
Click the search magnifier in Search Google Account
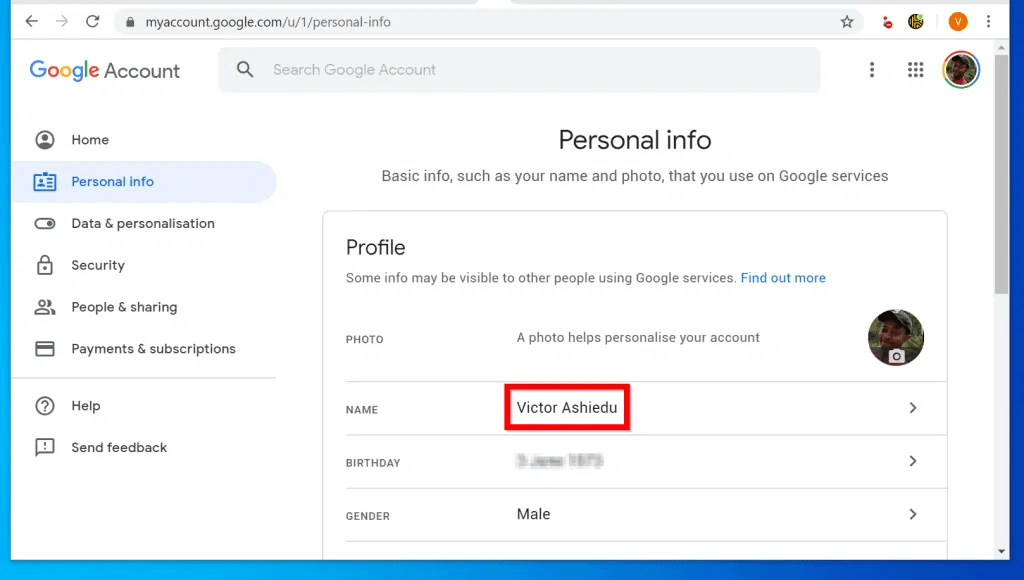click(245, 70)
